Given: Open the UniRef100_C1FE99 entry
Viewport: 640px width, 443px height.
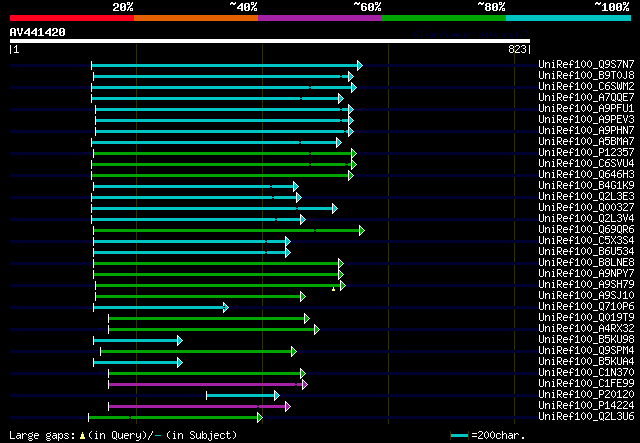Looking at the screenshot, I should (x=586, y=384).
